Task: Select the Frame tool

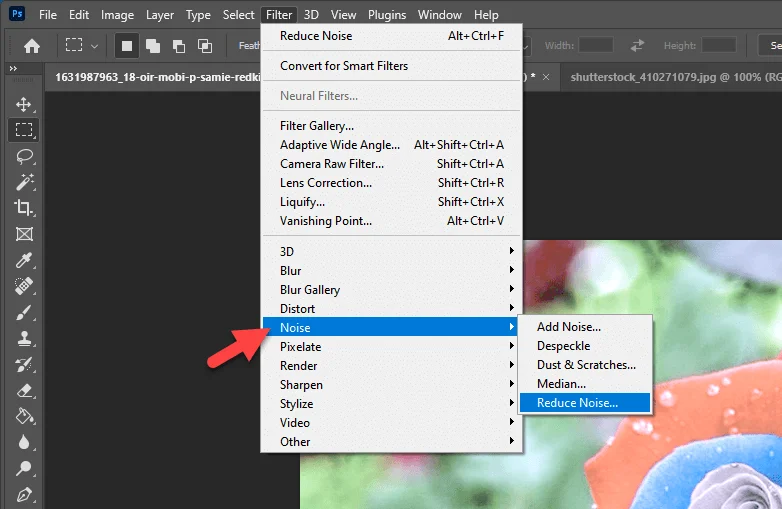Action: pos(24,234)
